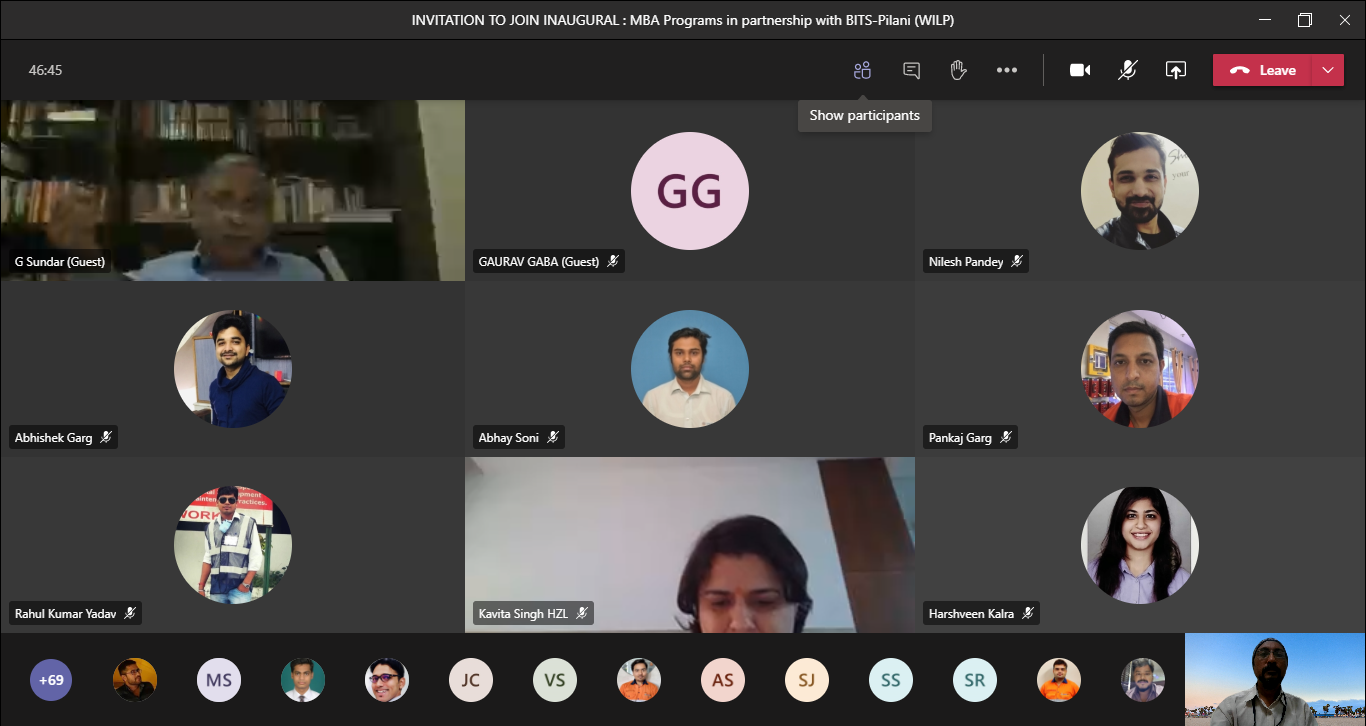This screenshot has width=1366, height=726.
Task: Select photo avatar between +69 and MS
Action: (135, 680)
